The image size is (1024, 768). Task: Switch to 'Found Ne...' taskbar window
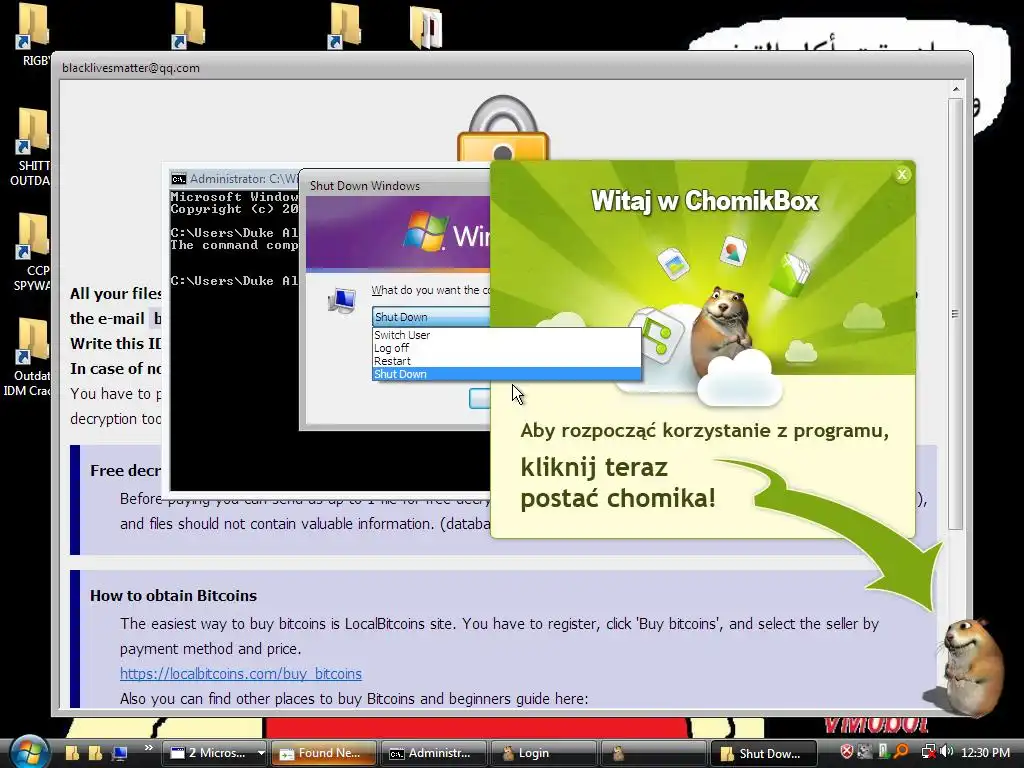click(x=323, y=753)
